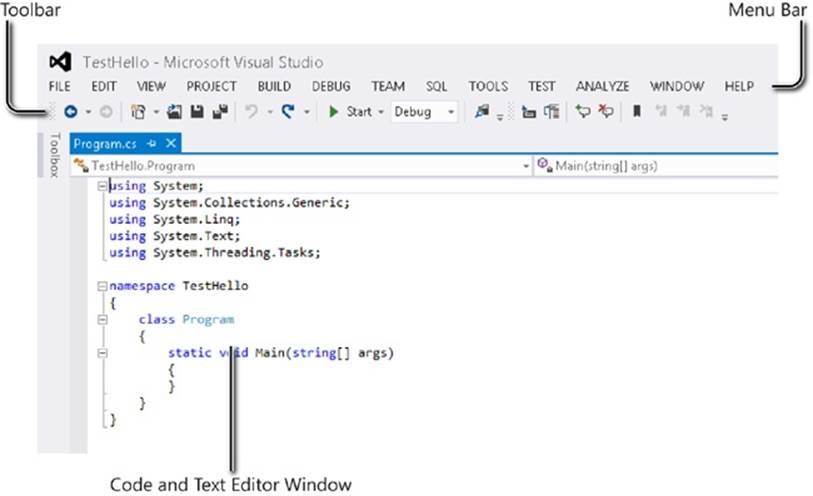
Task: Open the TestHello.Program class dropdown
Action: click(302, 166)
